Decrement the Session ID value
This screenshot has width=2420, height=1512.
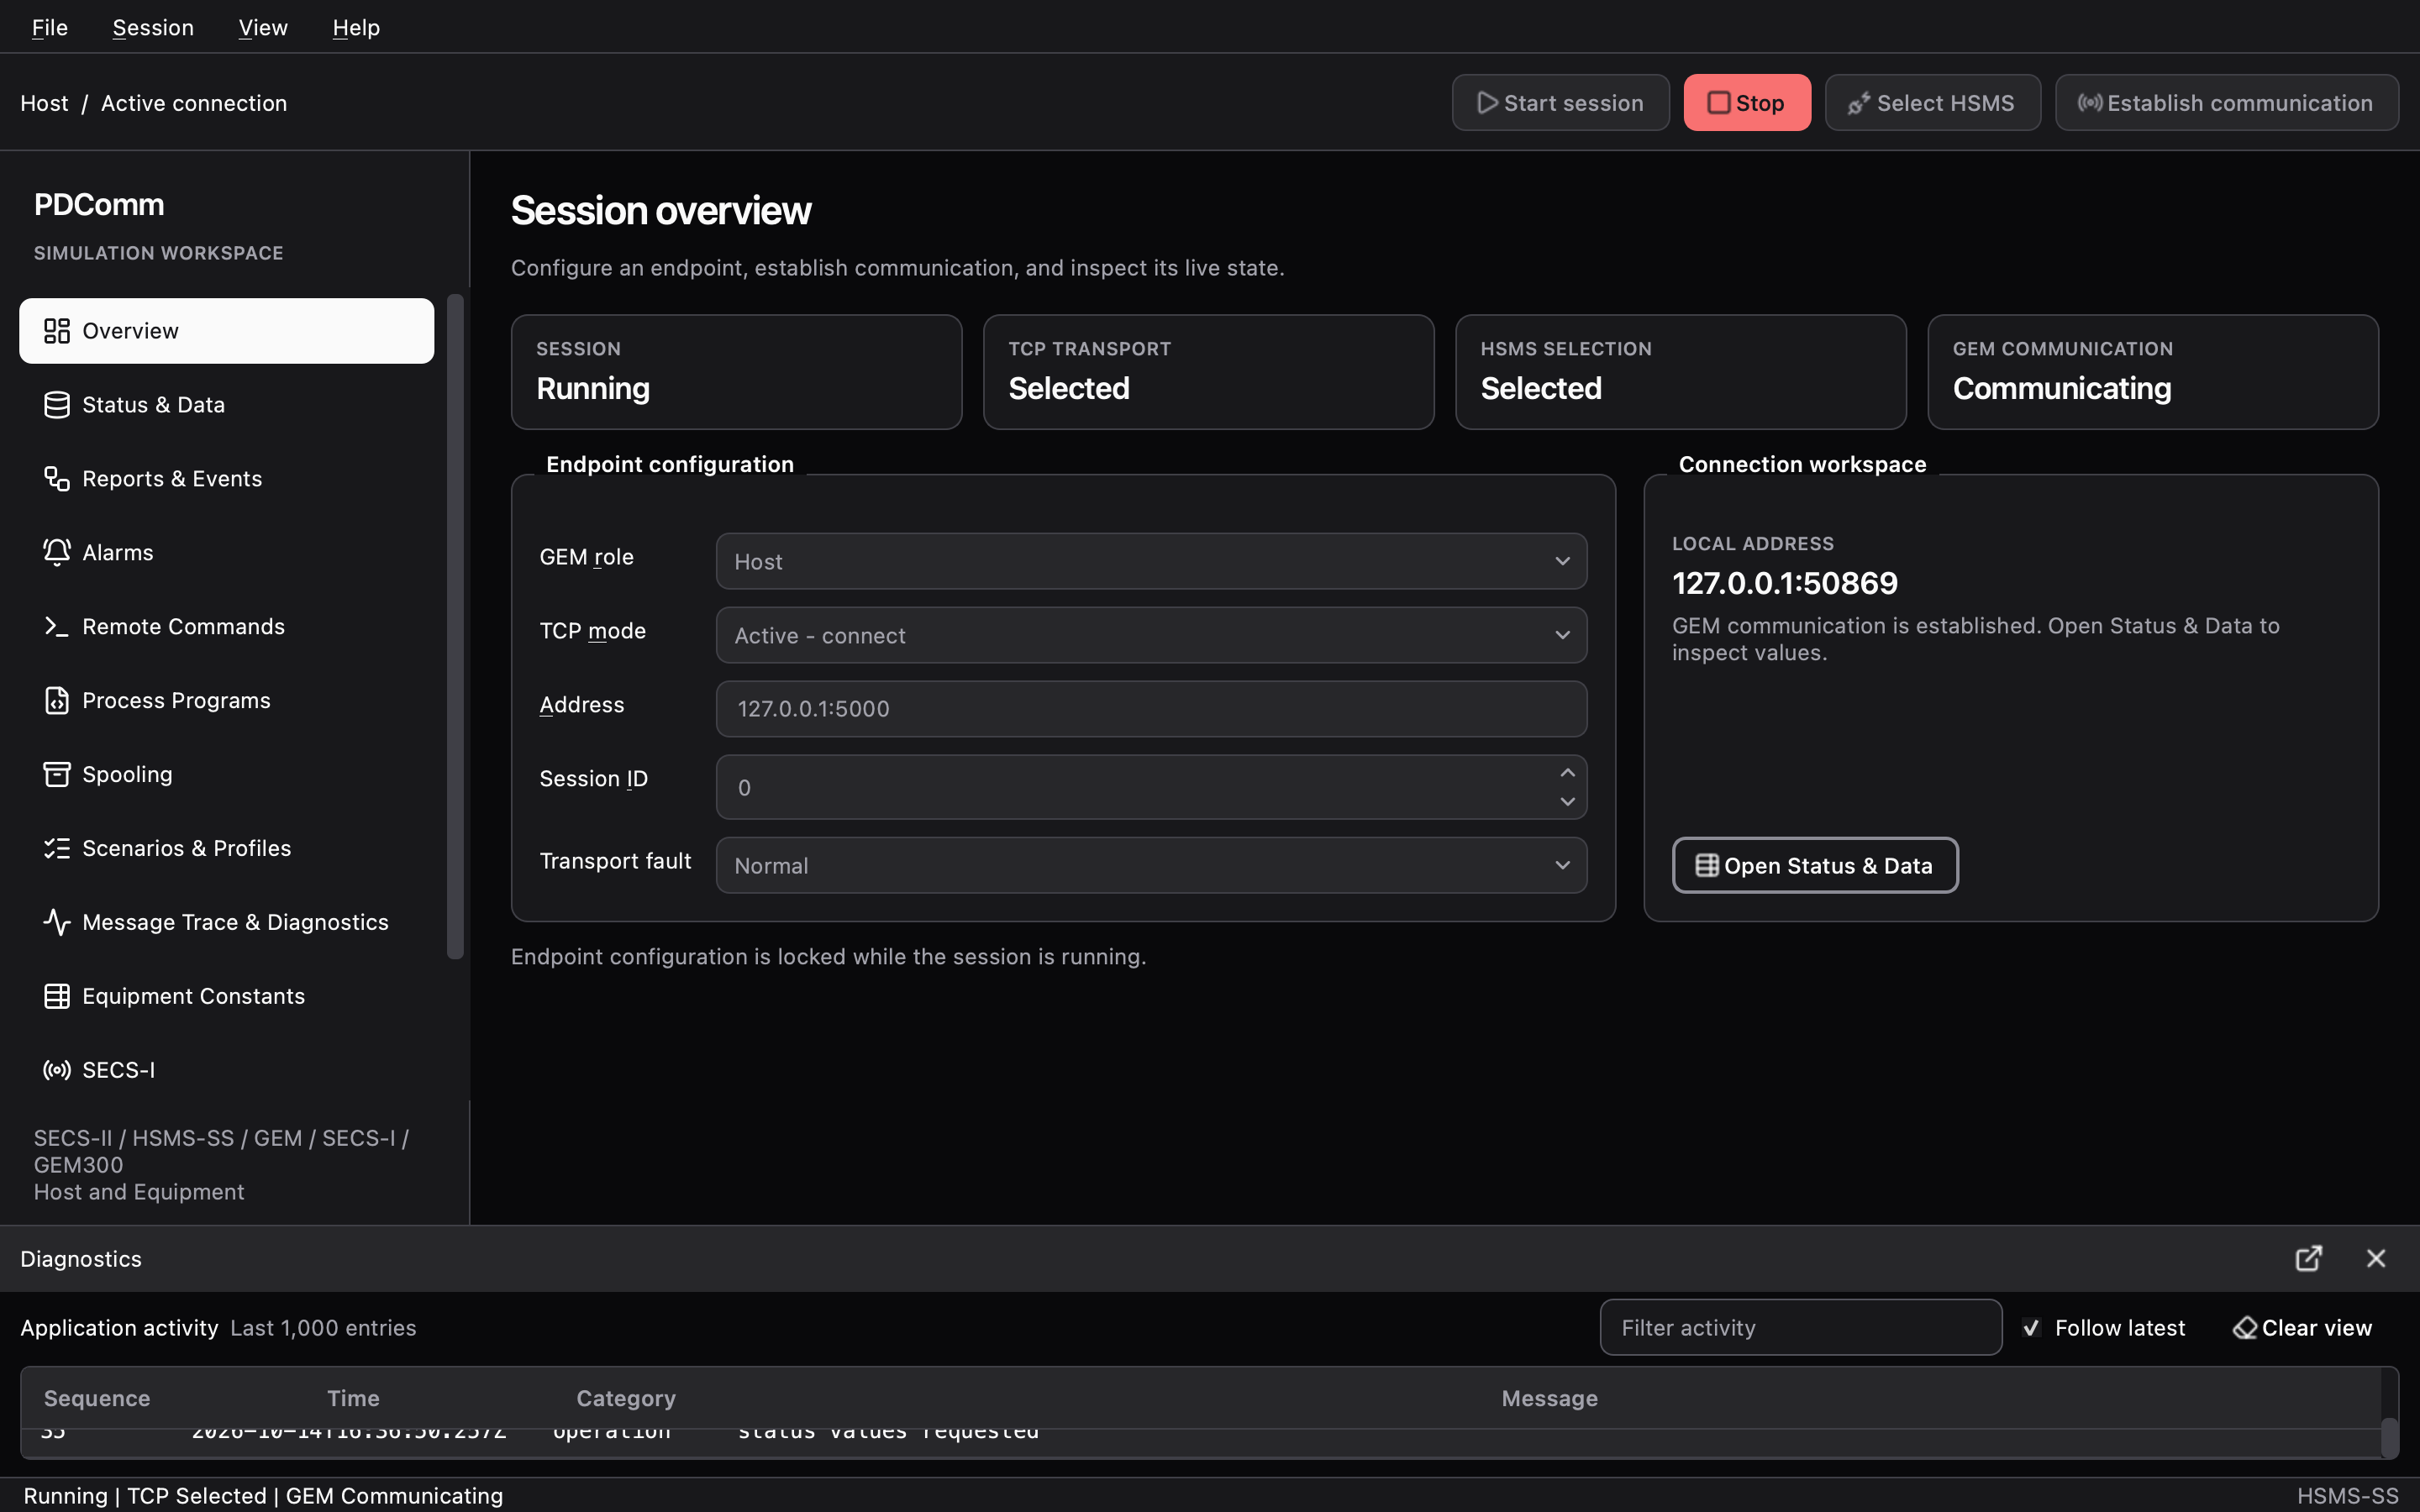tap(1567, 802)
